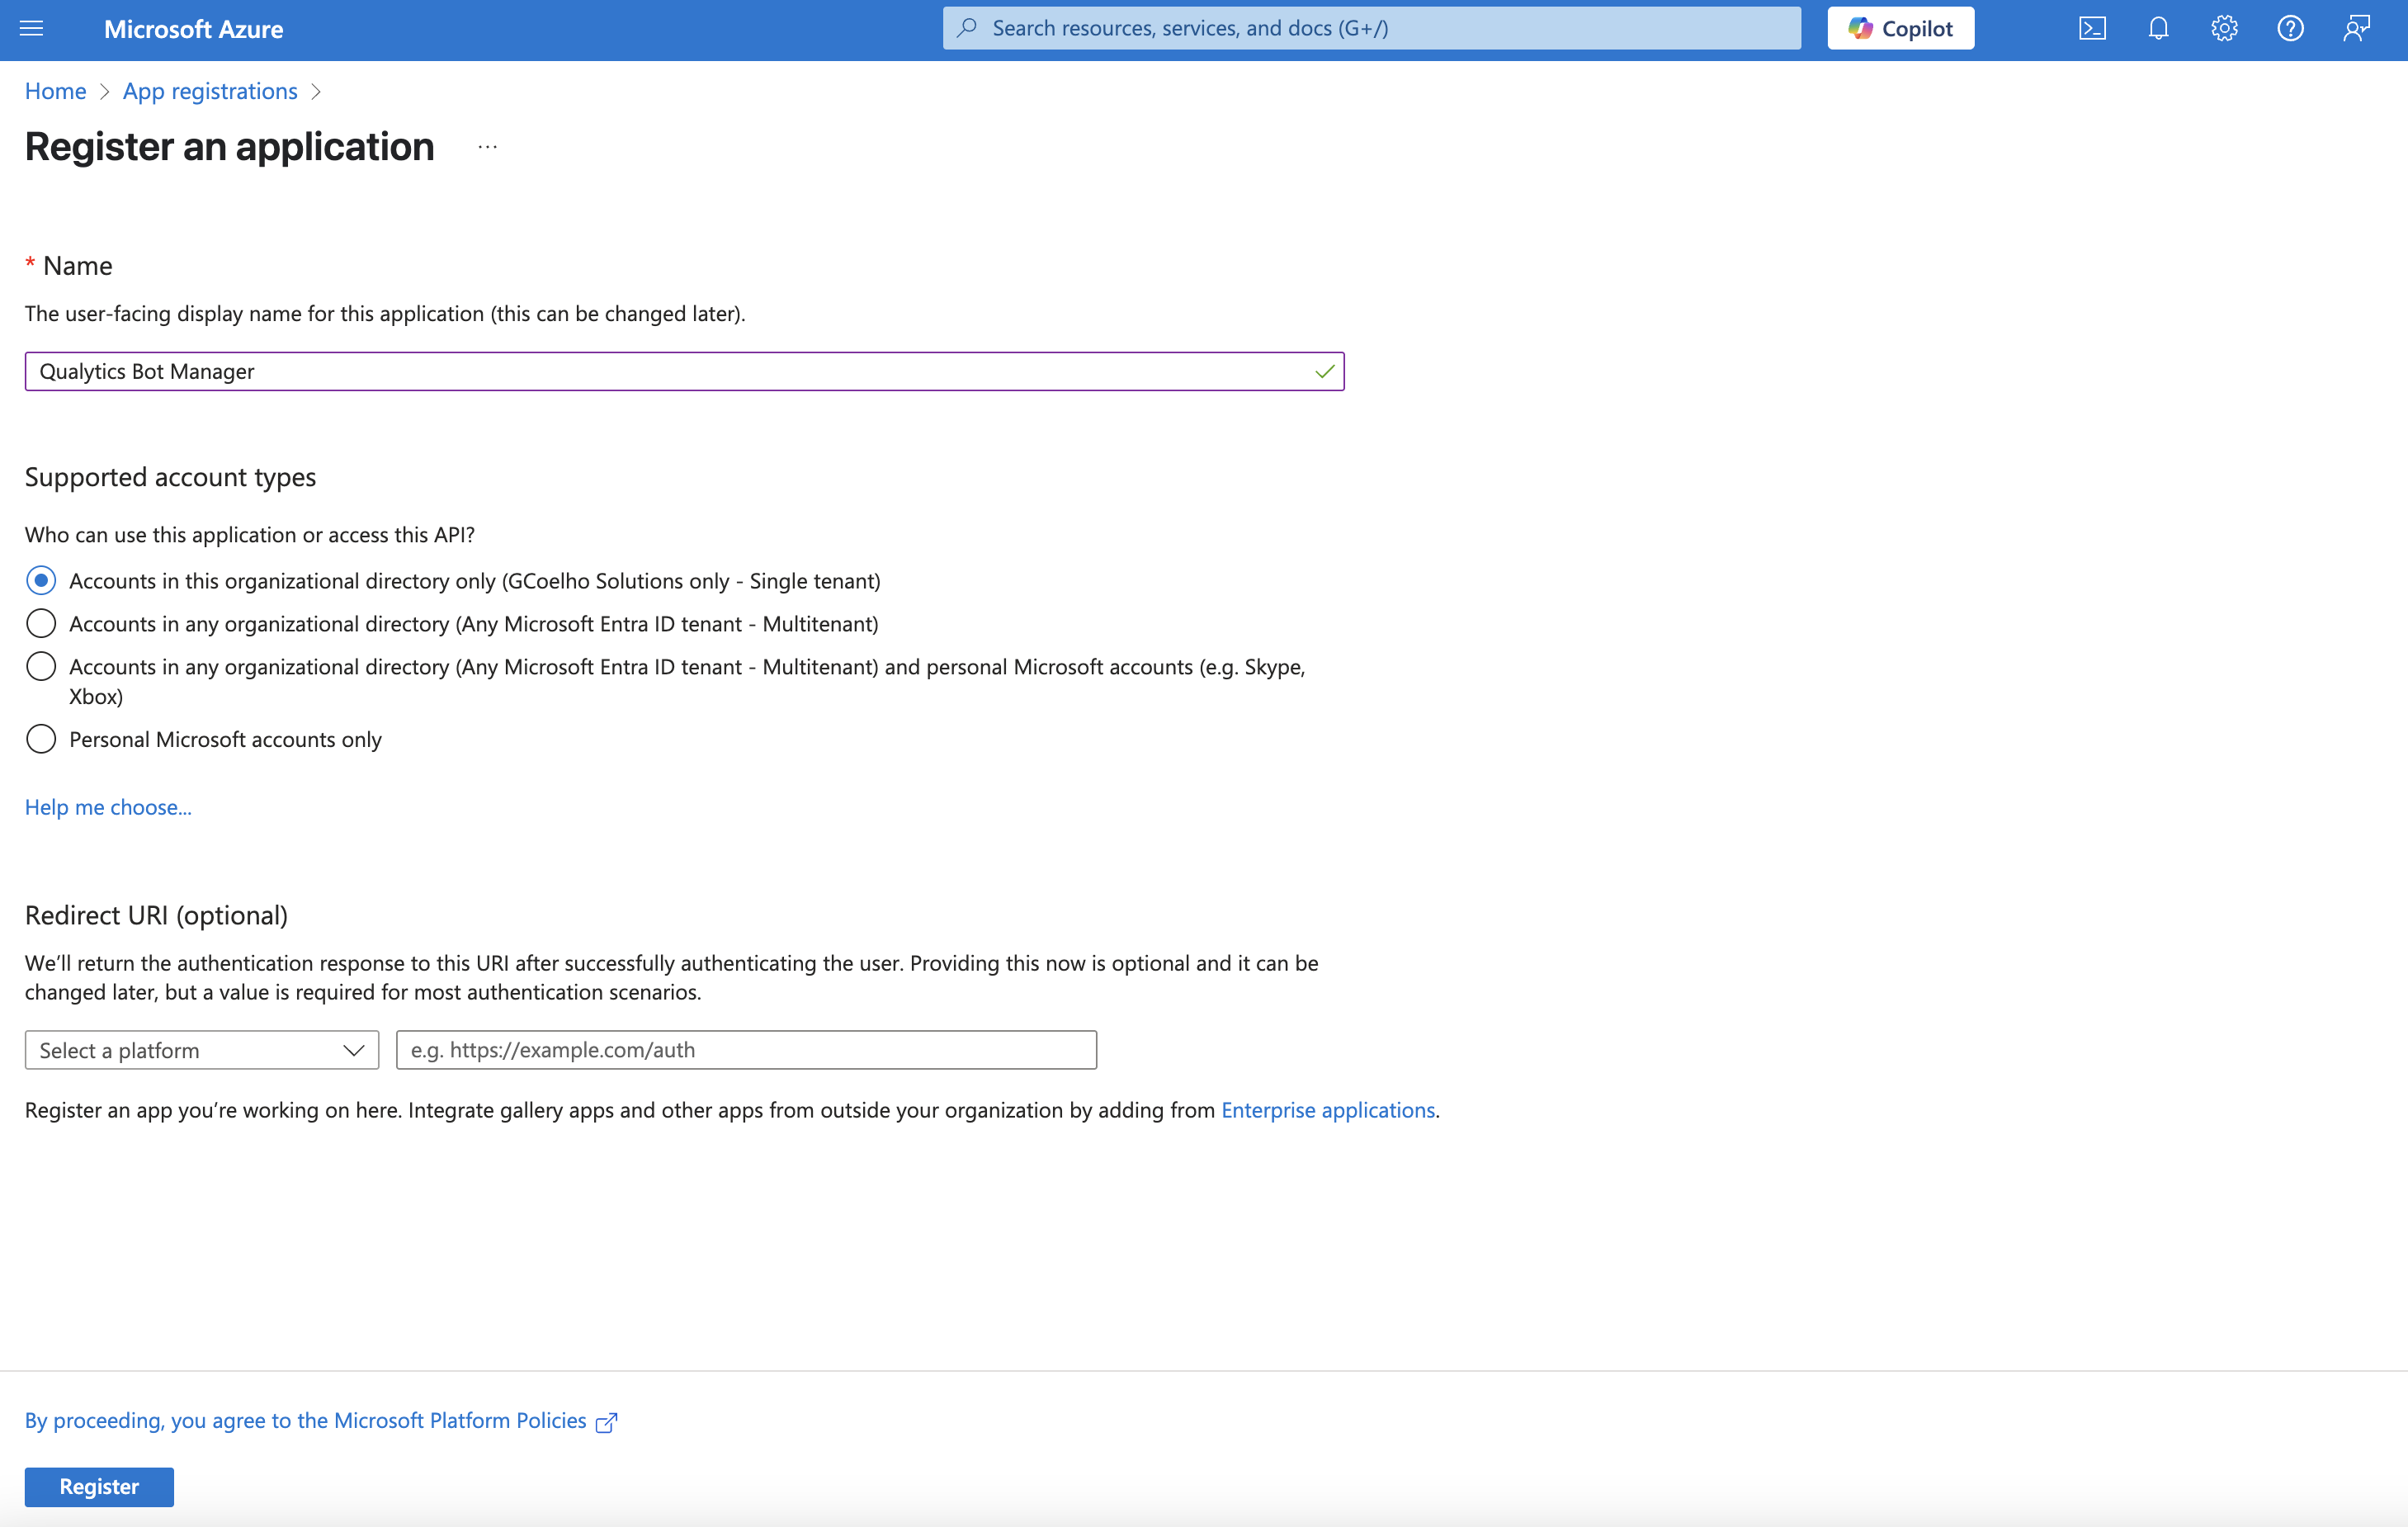Open the feedback icon in the header
The height and width of the screenshot is (1527, 2408).
pos(2356,28)
